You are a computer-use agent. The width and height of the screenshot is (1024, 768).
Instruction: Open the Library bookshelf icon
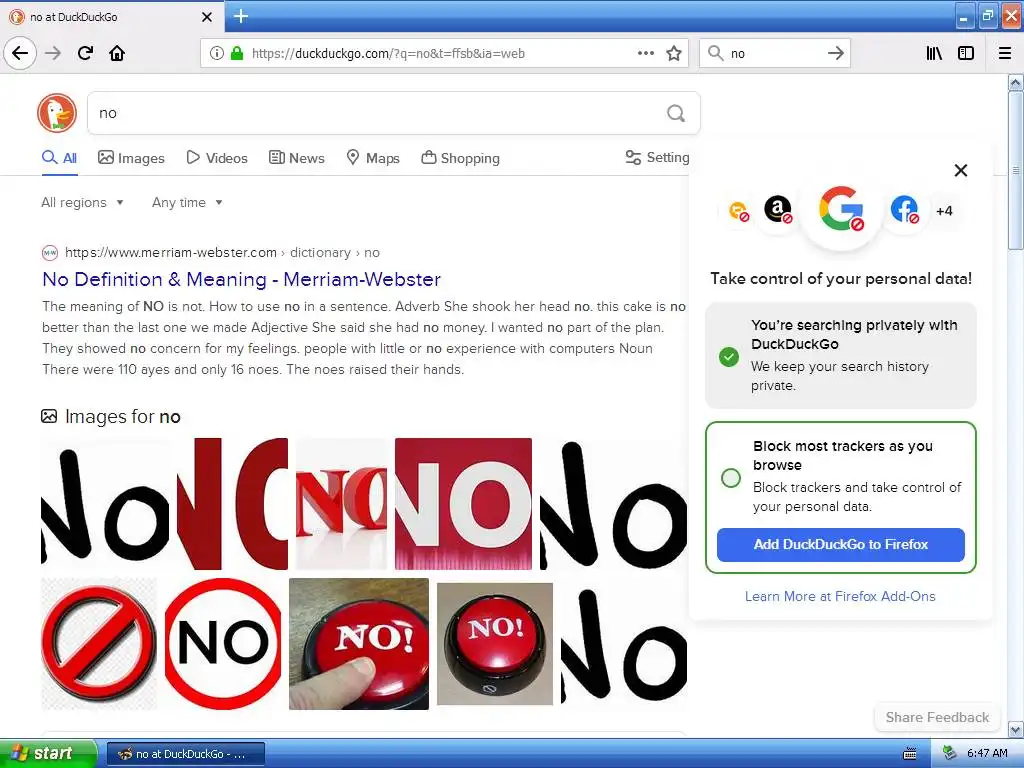tap(934, 53)
